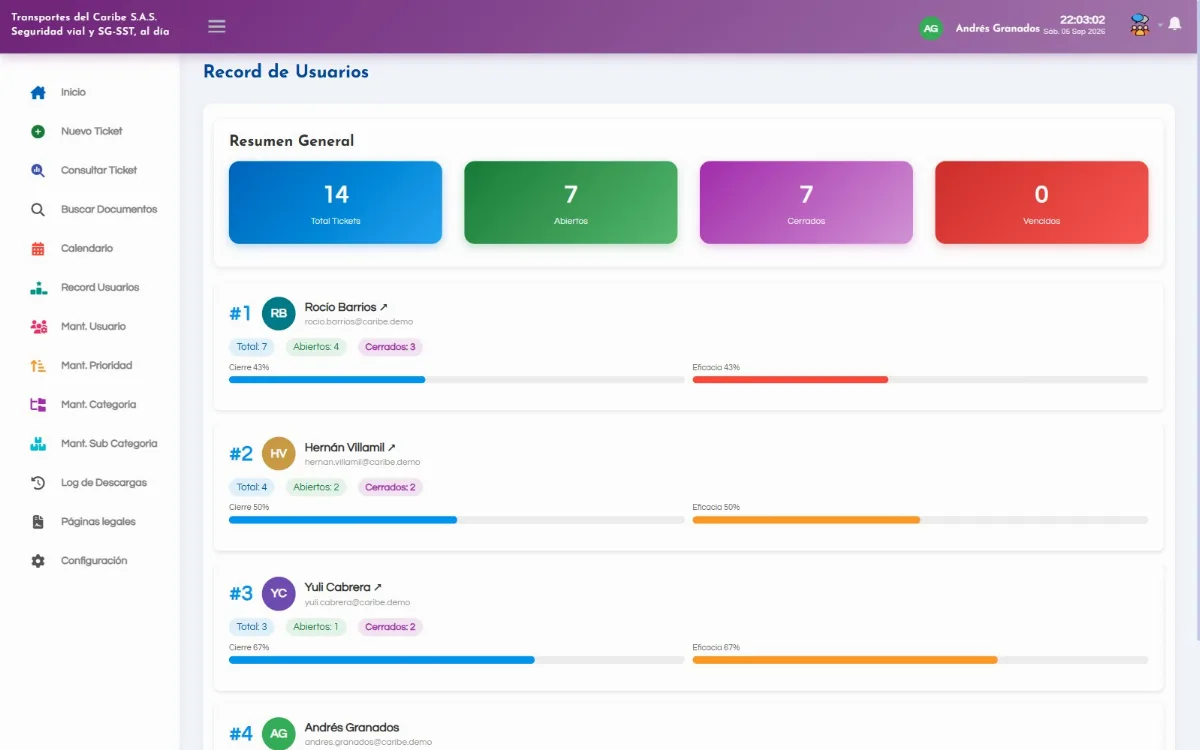Viewport: 1200px width, 750px height.
Task: Click Hernán Villamil orange Eficacia 50% bar
Action: [x=806, y=520]
